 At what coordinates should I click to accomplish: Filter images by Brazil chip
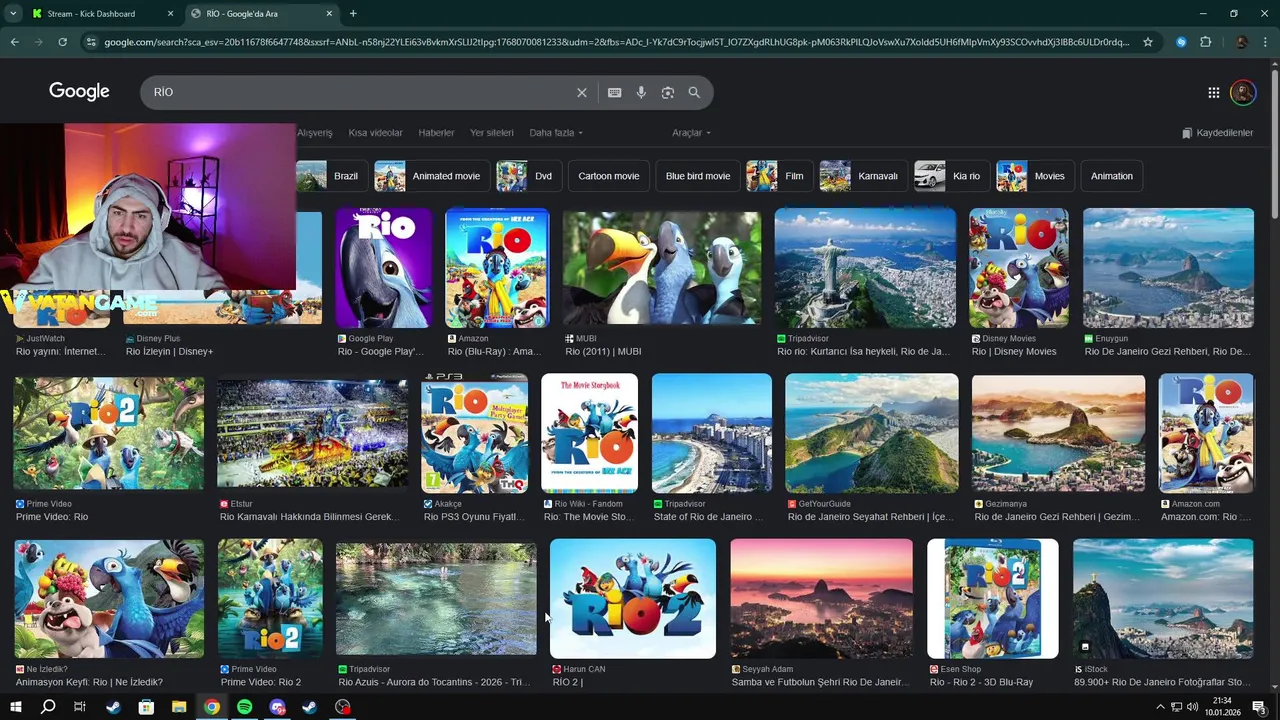point(332,176)
